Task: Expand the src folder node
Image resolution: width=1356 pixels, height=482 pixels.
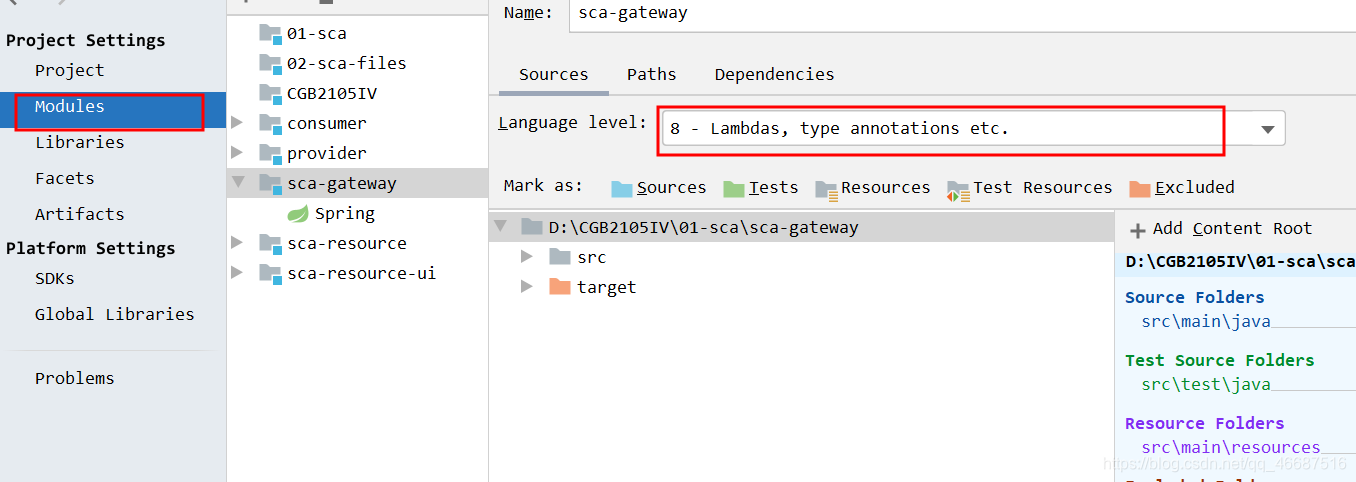Action: click(x=527, y=257)
